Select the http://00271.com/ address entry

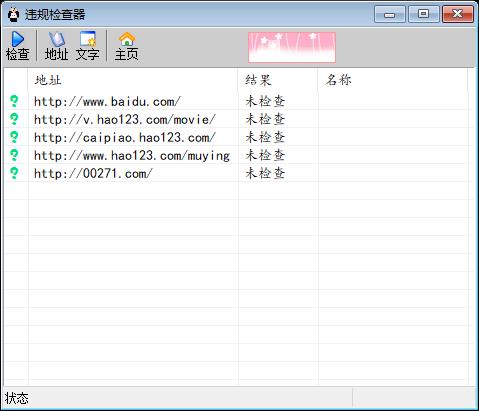(93, 173)
